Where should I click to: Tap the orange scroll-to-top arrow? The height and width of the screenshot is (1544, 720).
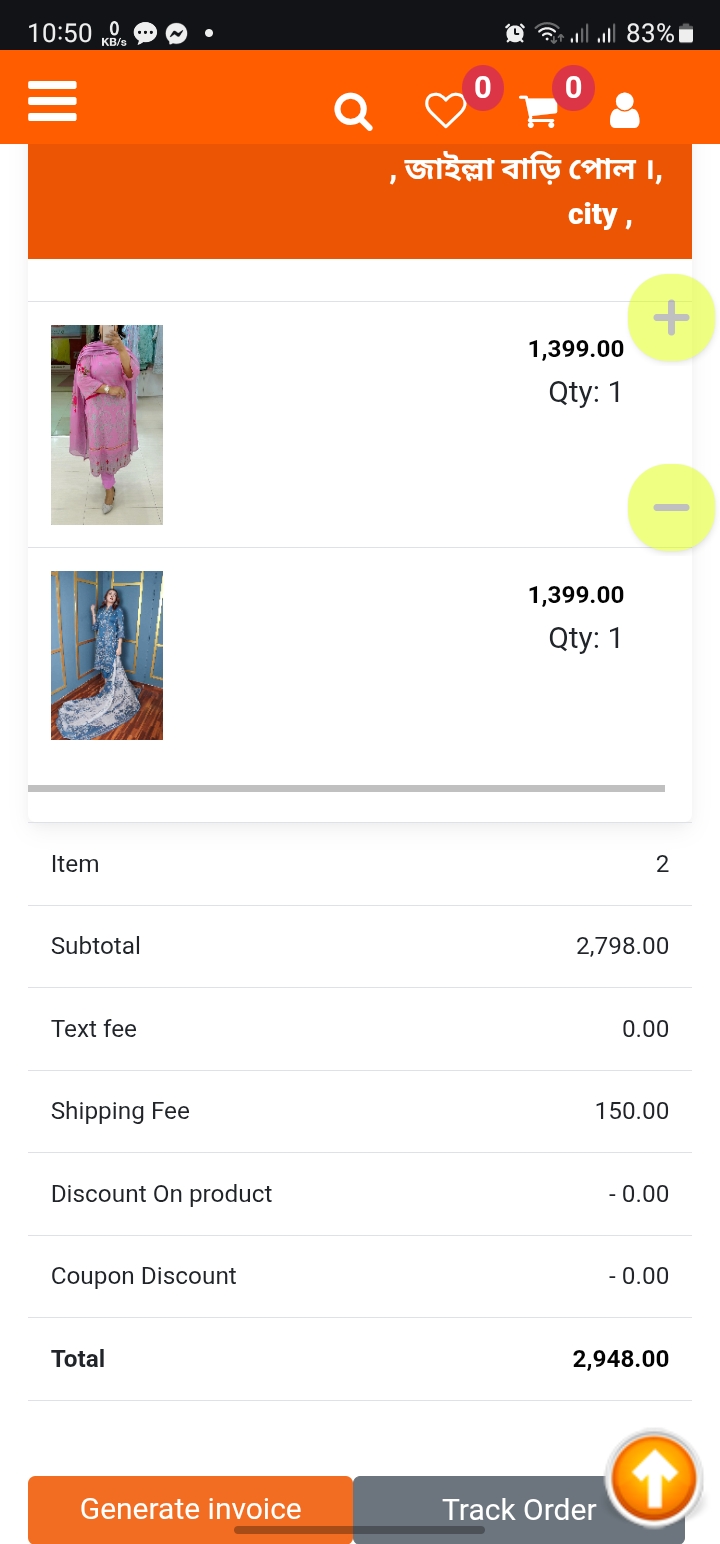[x=653, y=1478]
